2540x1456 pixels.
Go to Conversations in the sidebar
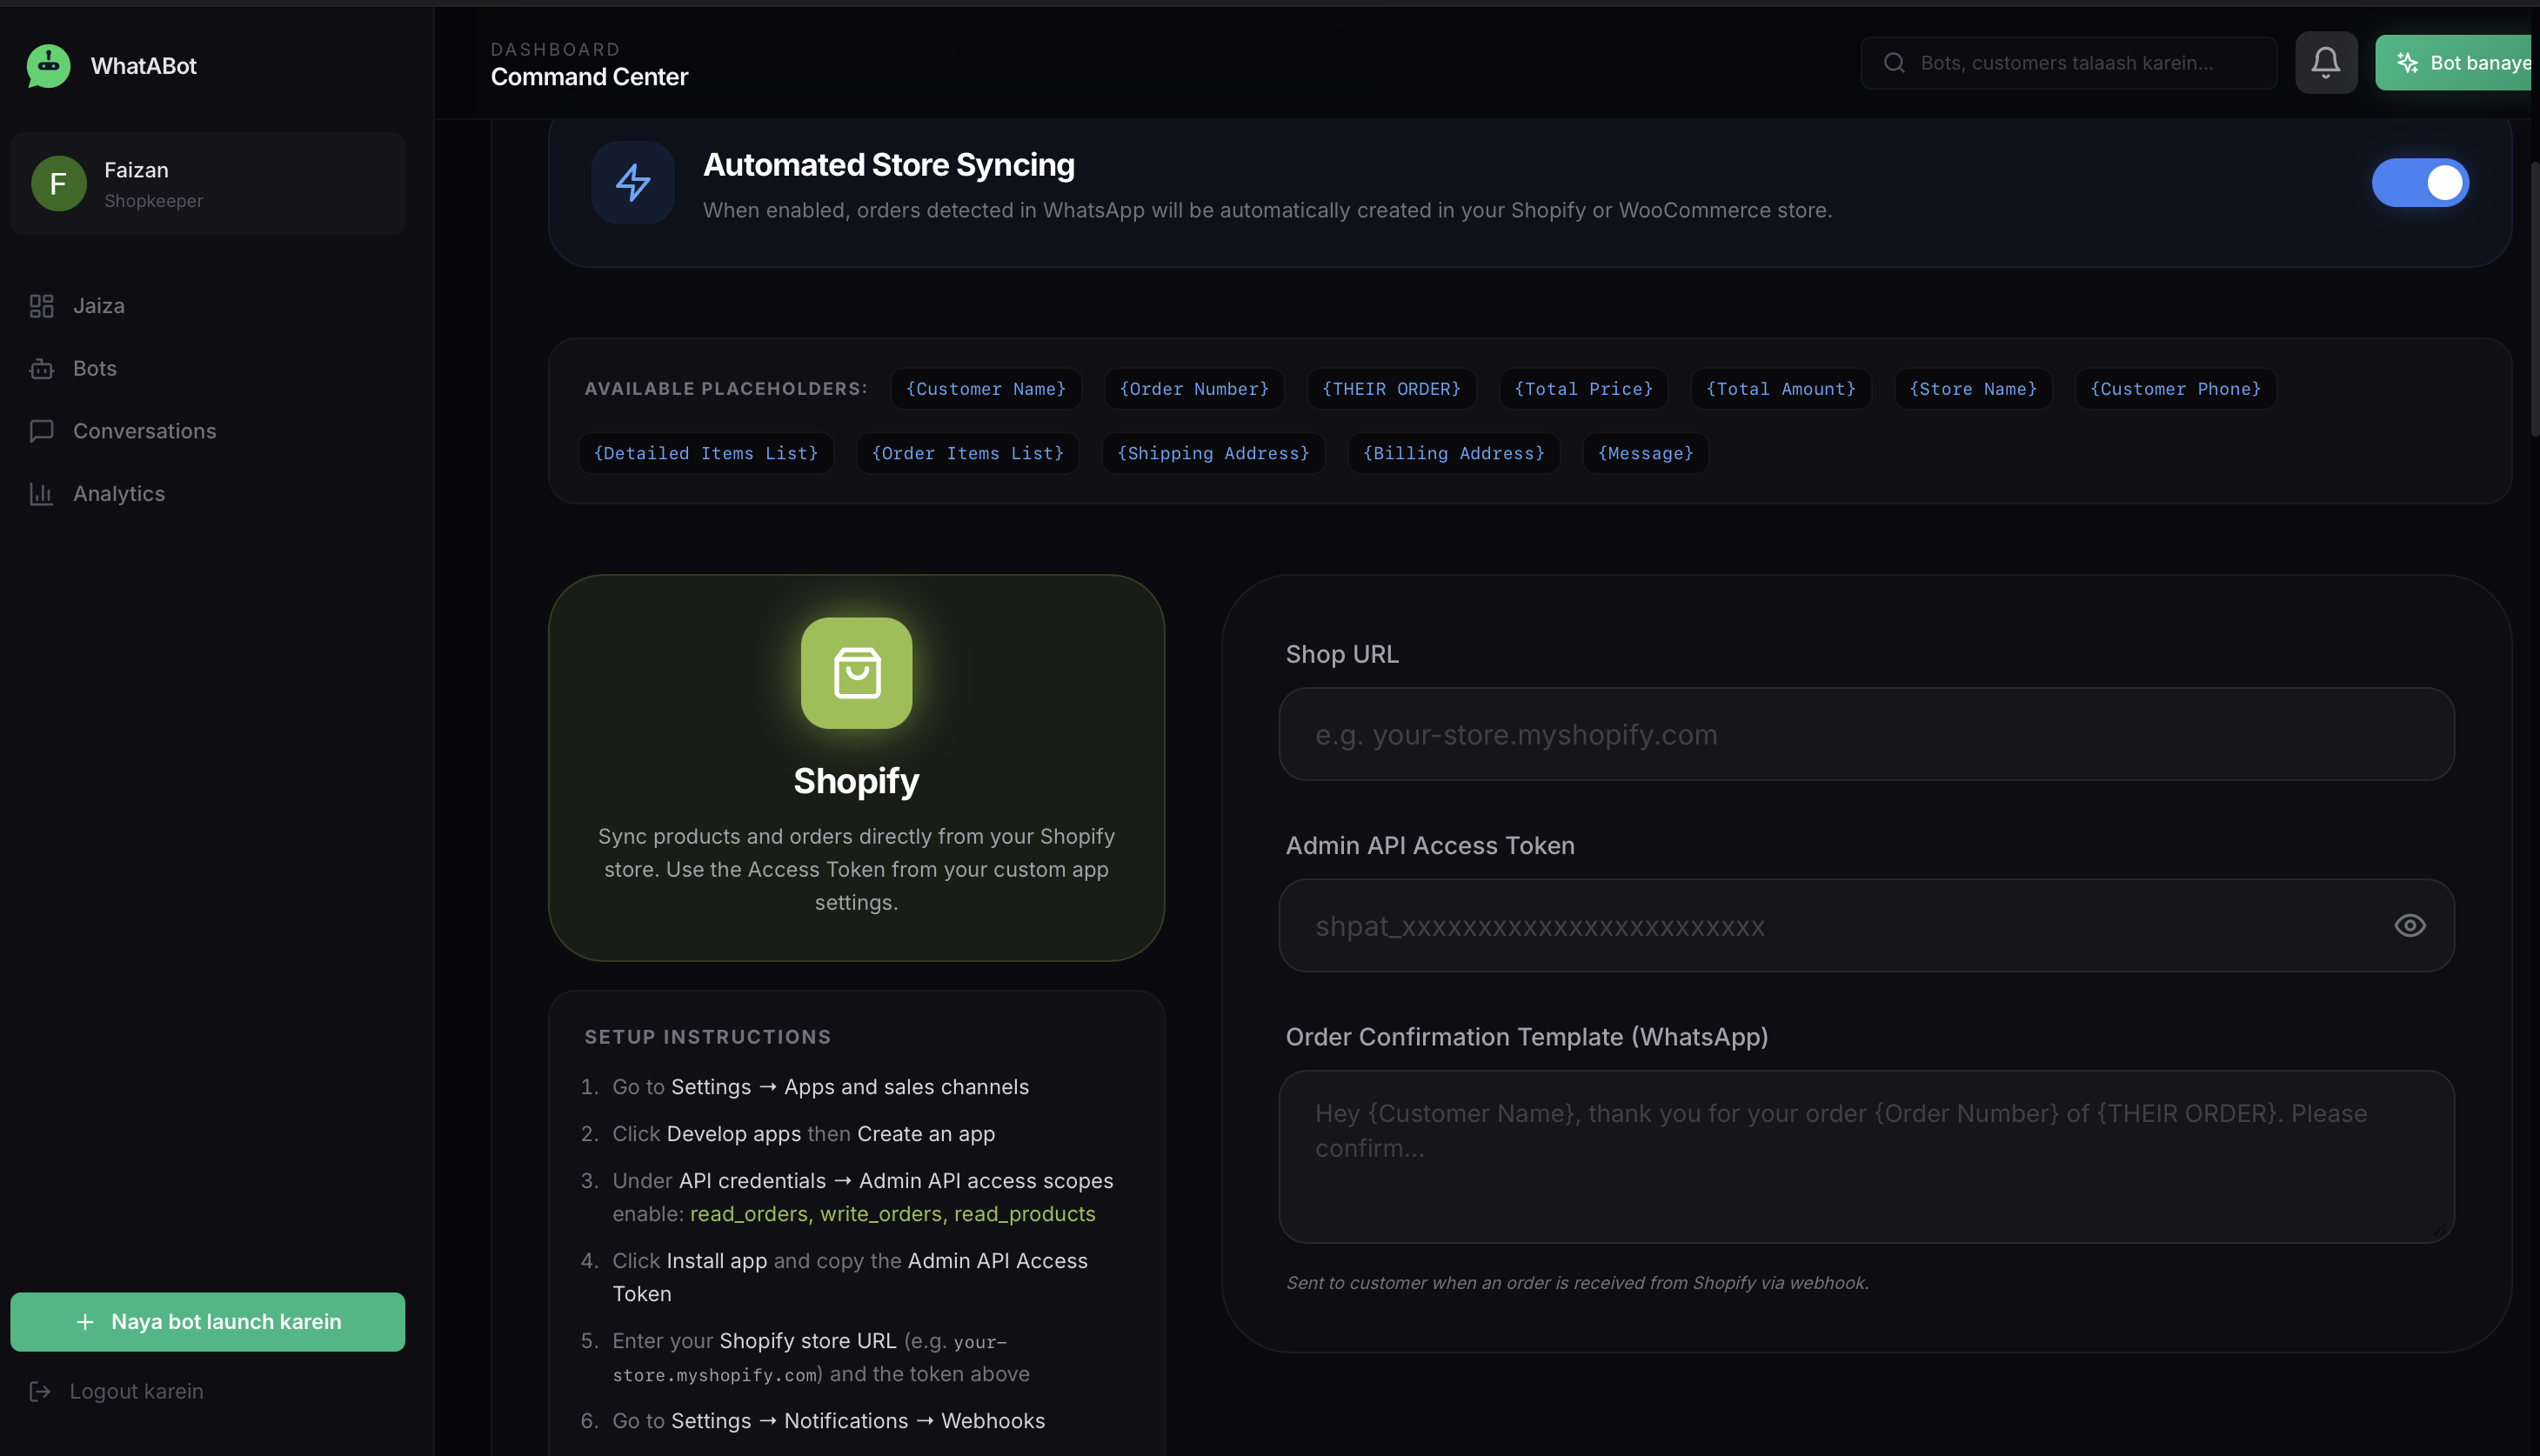(144, 431)
